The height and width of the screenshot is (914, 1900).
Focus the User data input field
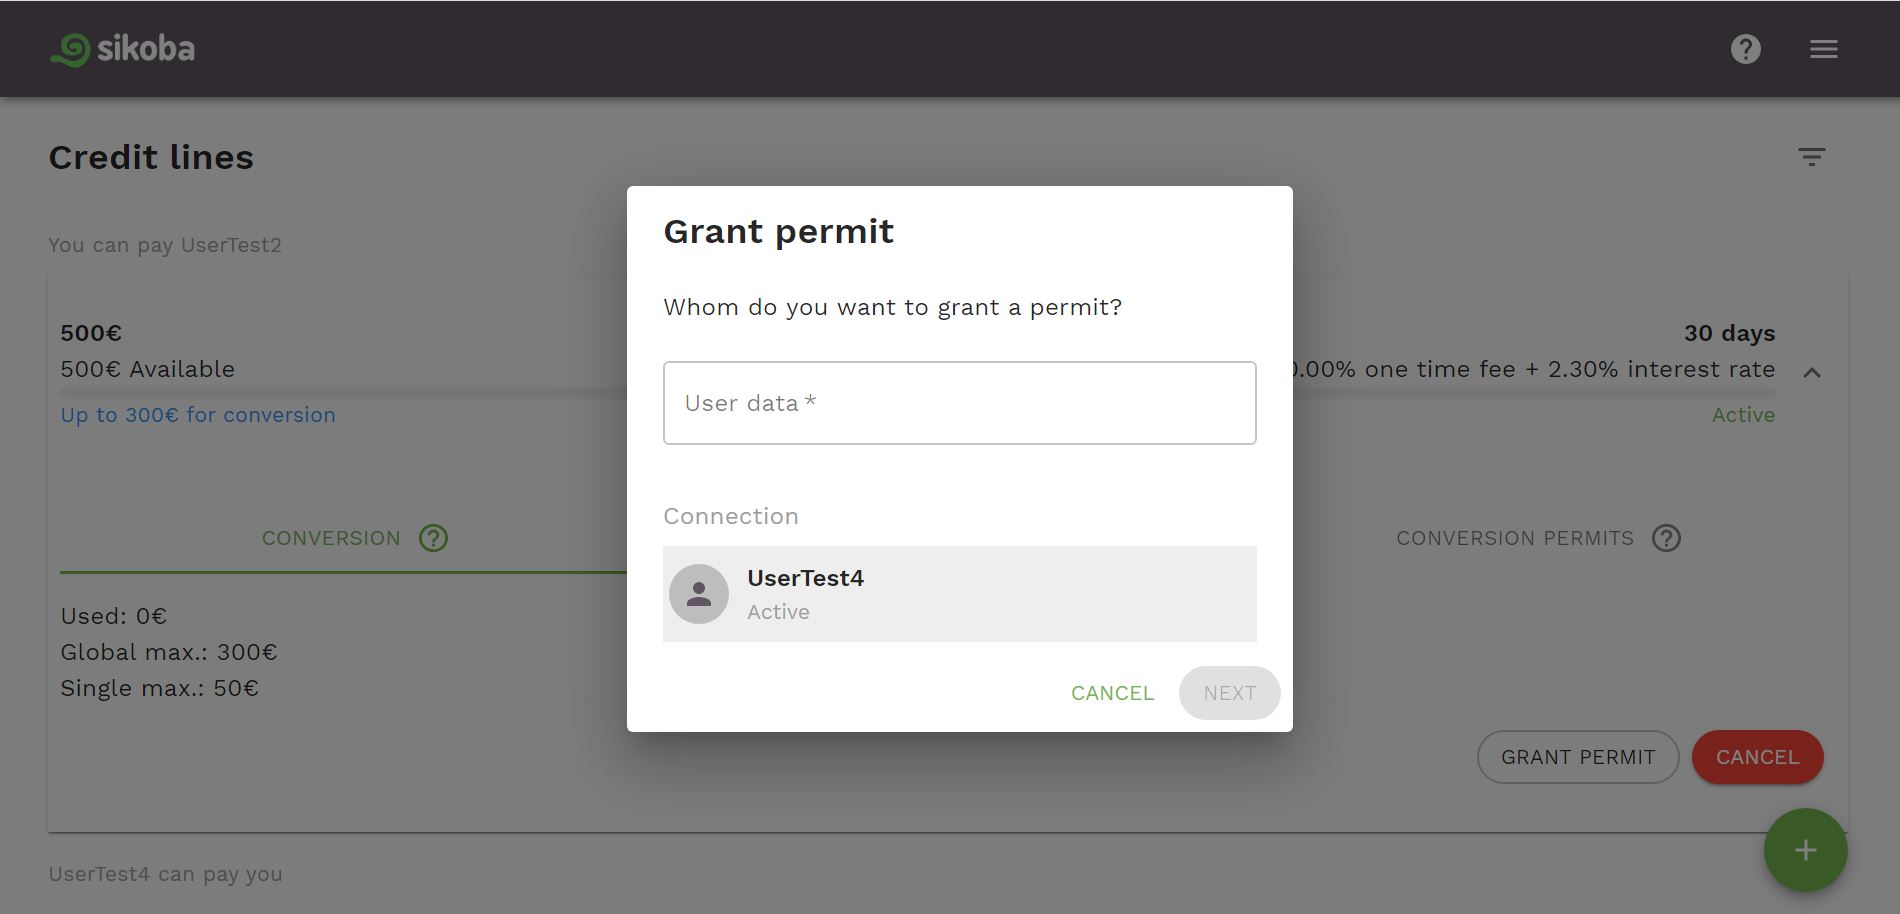coord(960,403)
